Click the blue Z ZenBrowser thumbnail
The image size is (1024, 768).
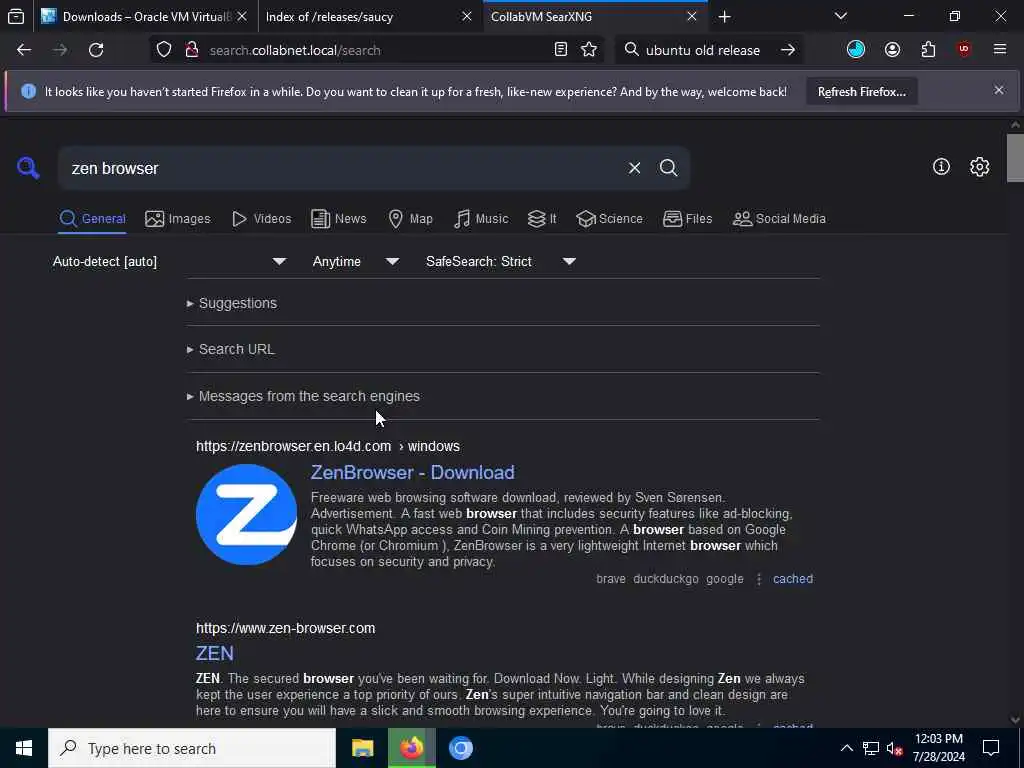click(x=246, y=515)
